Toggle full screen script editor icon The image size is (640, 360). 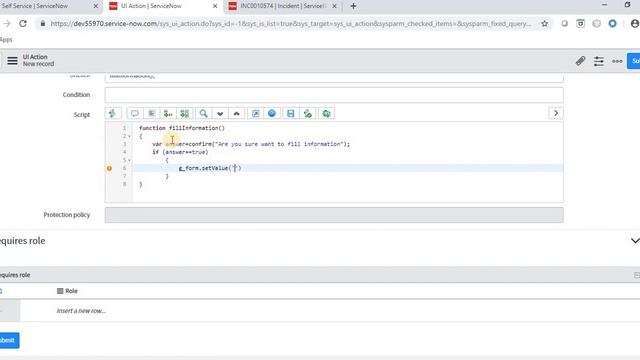[256, 113]
